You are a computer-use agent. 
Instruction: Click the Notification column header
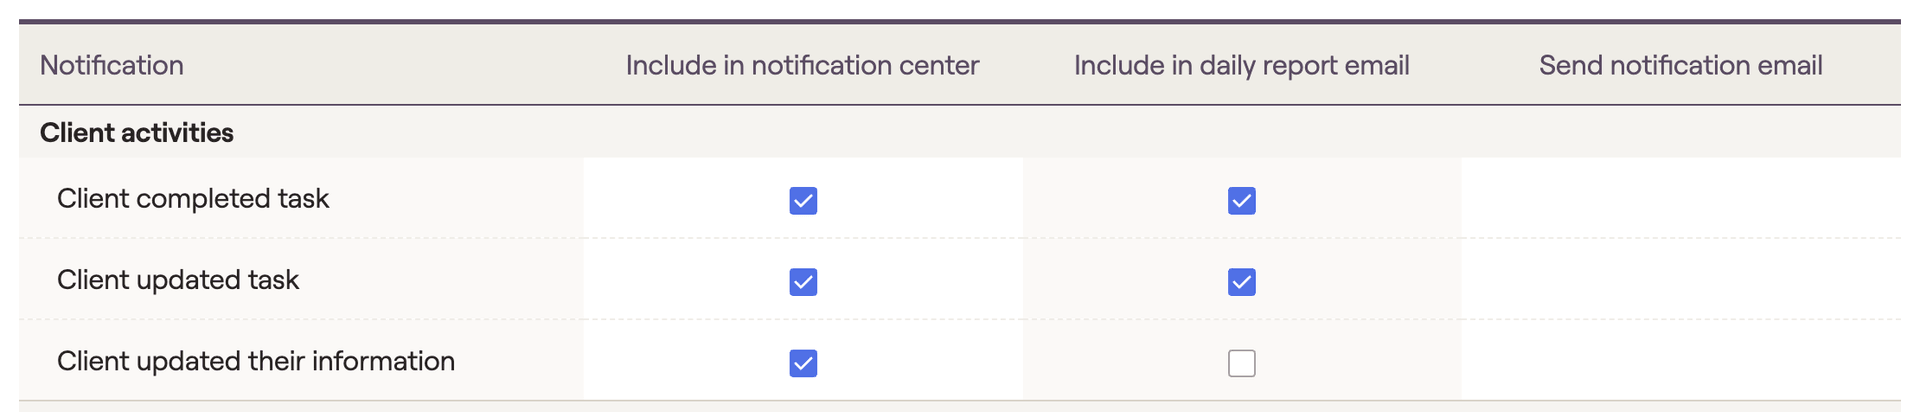click(x=112, y=65)
